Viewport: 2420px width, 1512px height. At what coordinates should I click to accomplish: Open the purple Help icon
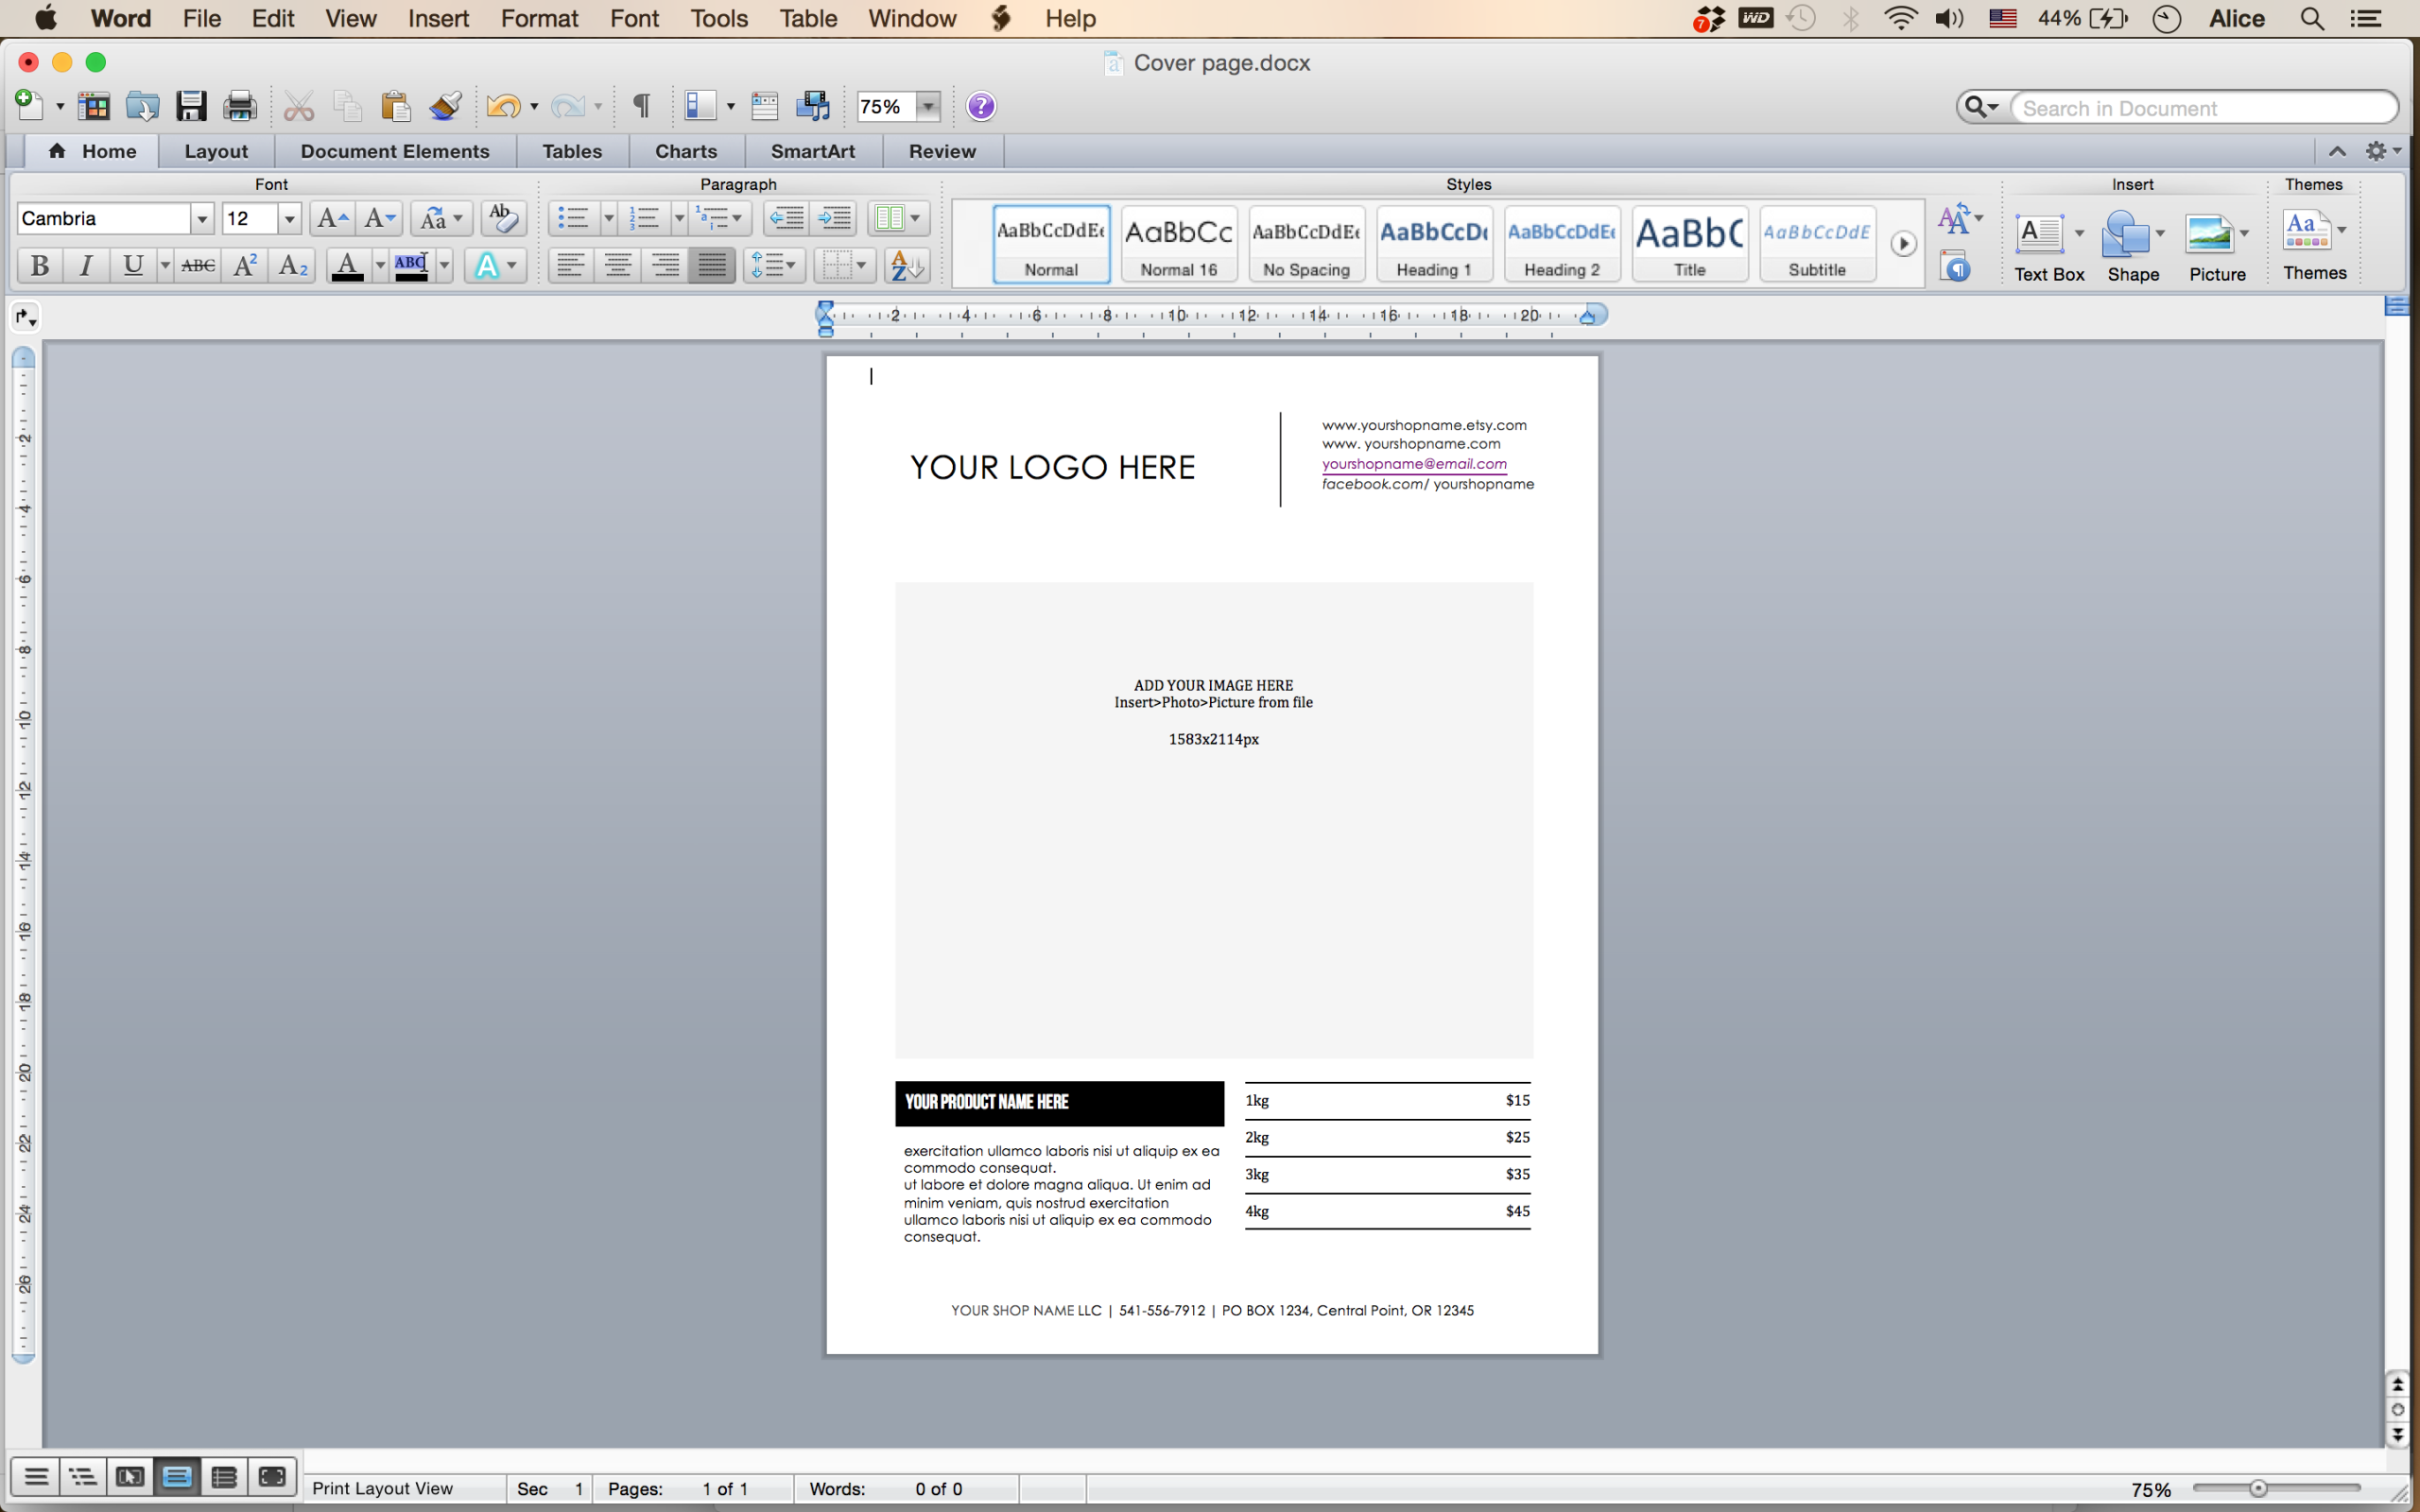981,106
